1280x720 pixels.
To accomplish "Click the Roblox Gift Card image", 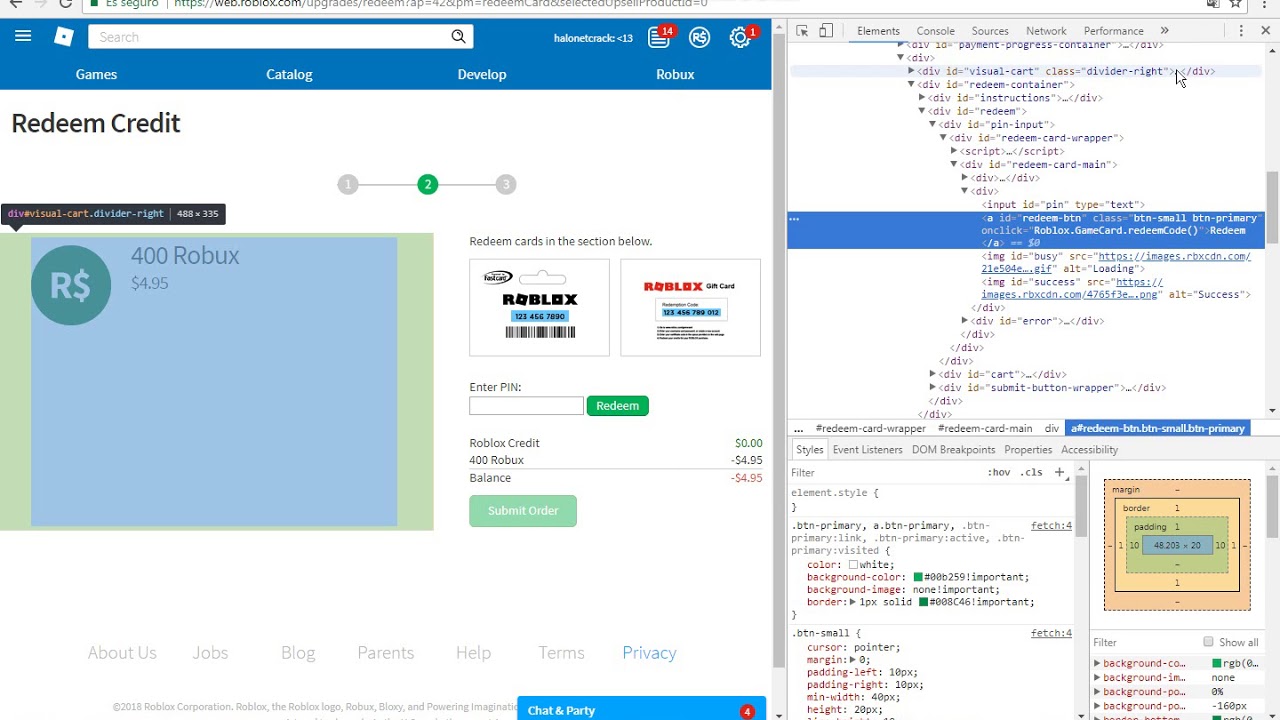I will (690, 308).
